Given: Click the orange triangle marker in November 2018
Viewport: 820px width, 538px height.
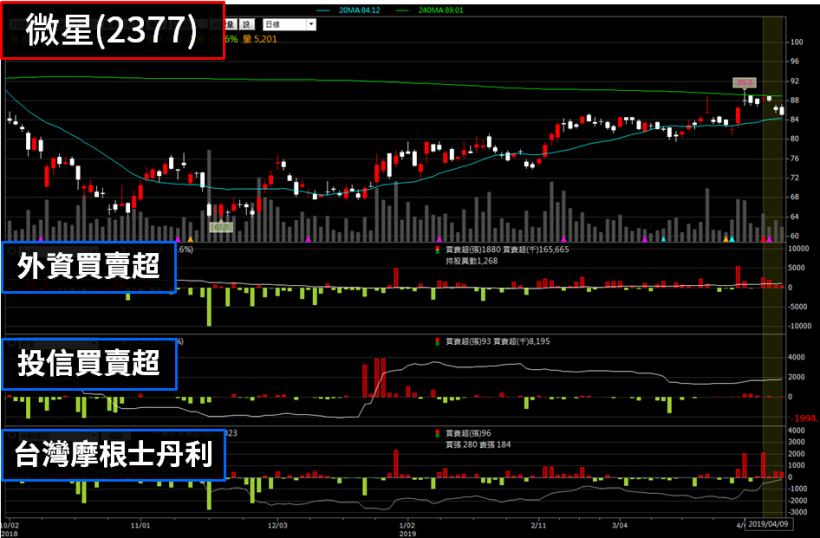Looking at the screenshot, I should coord(190,239).
